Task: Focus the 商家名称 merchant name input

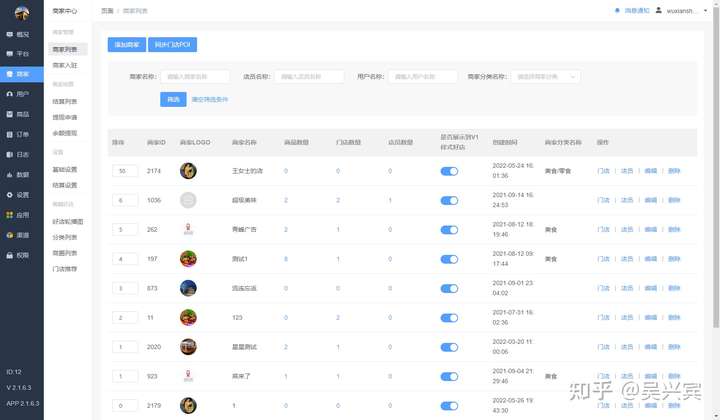Action: pos(195,77)
